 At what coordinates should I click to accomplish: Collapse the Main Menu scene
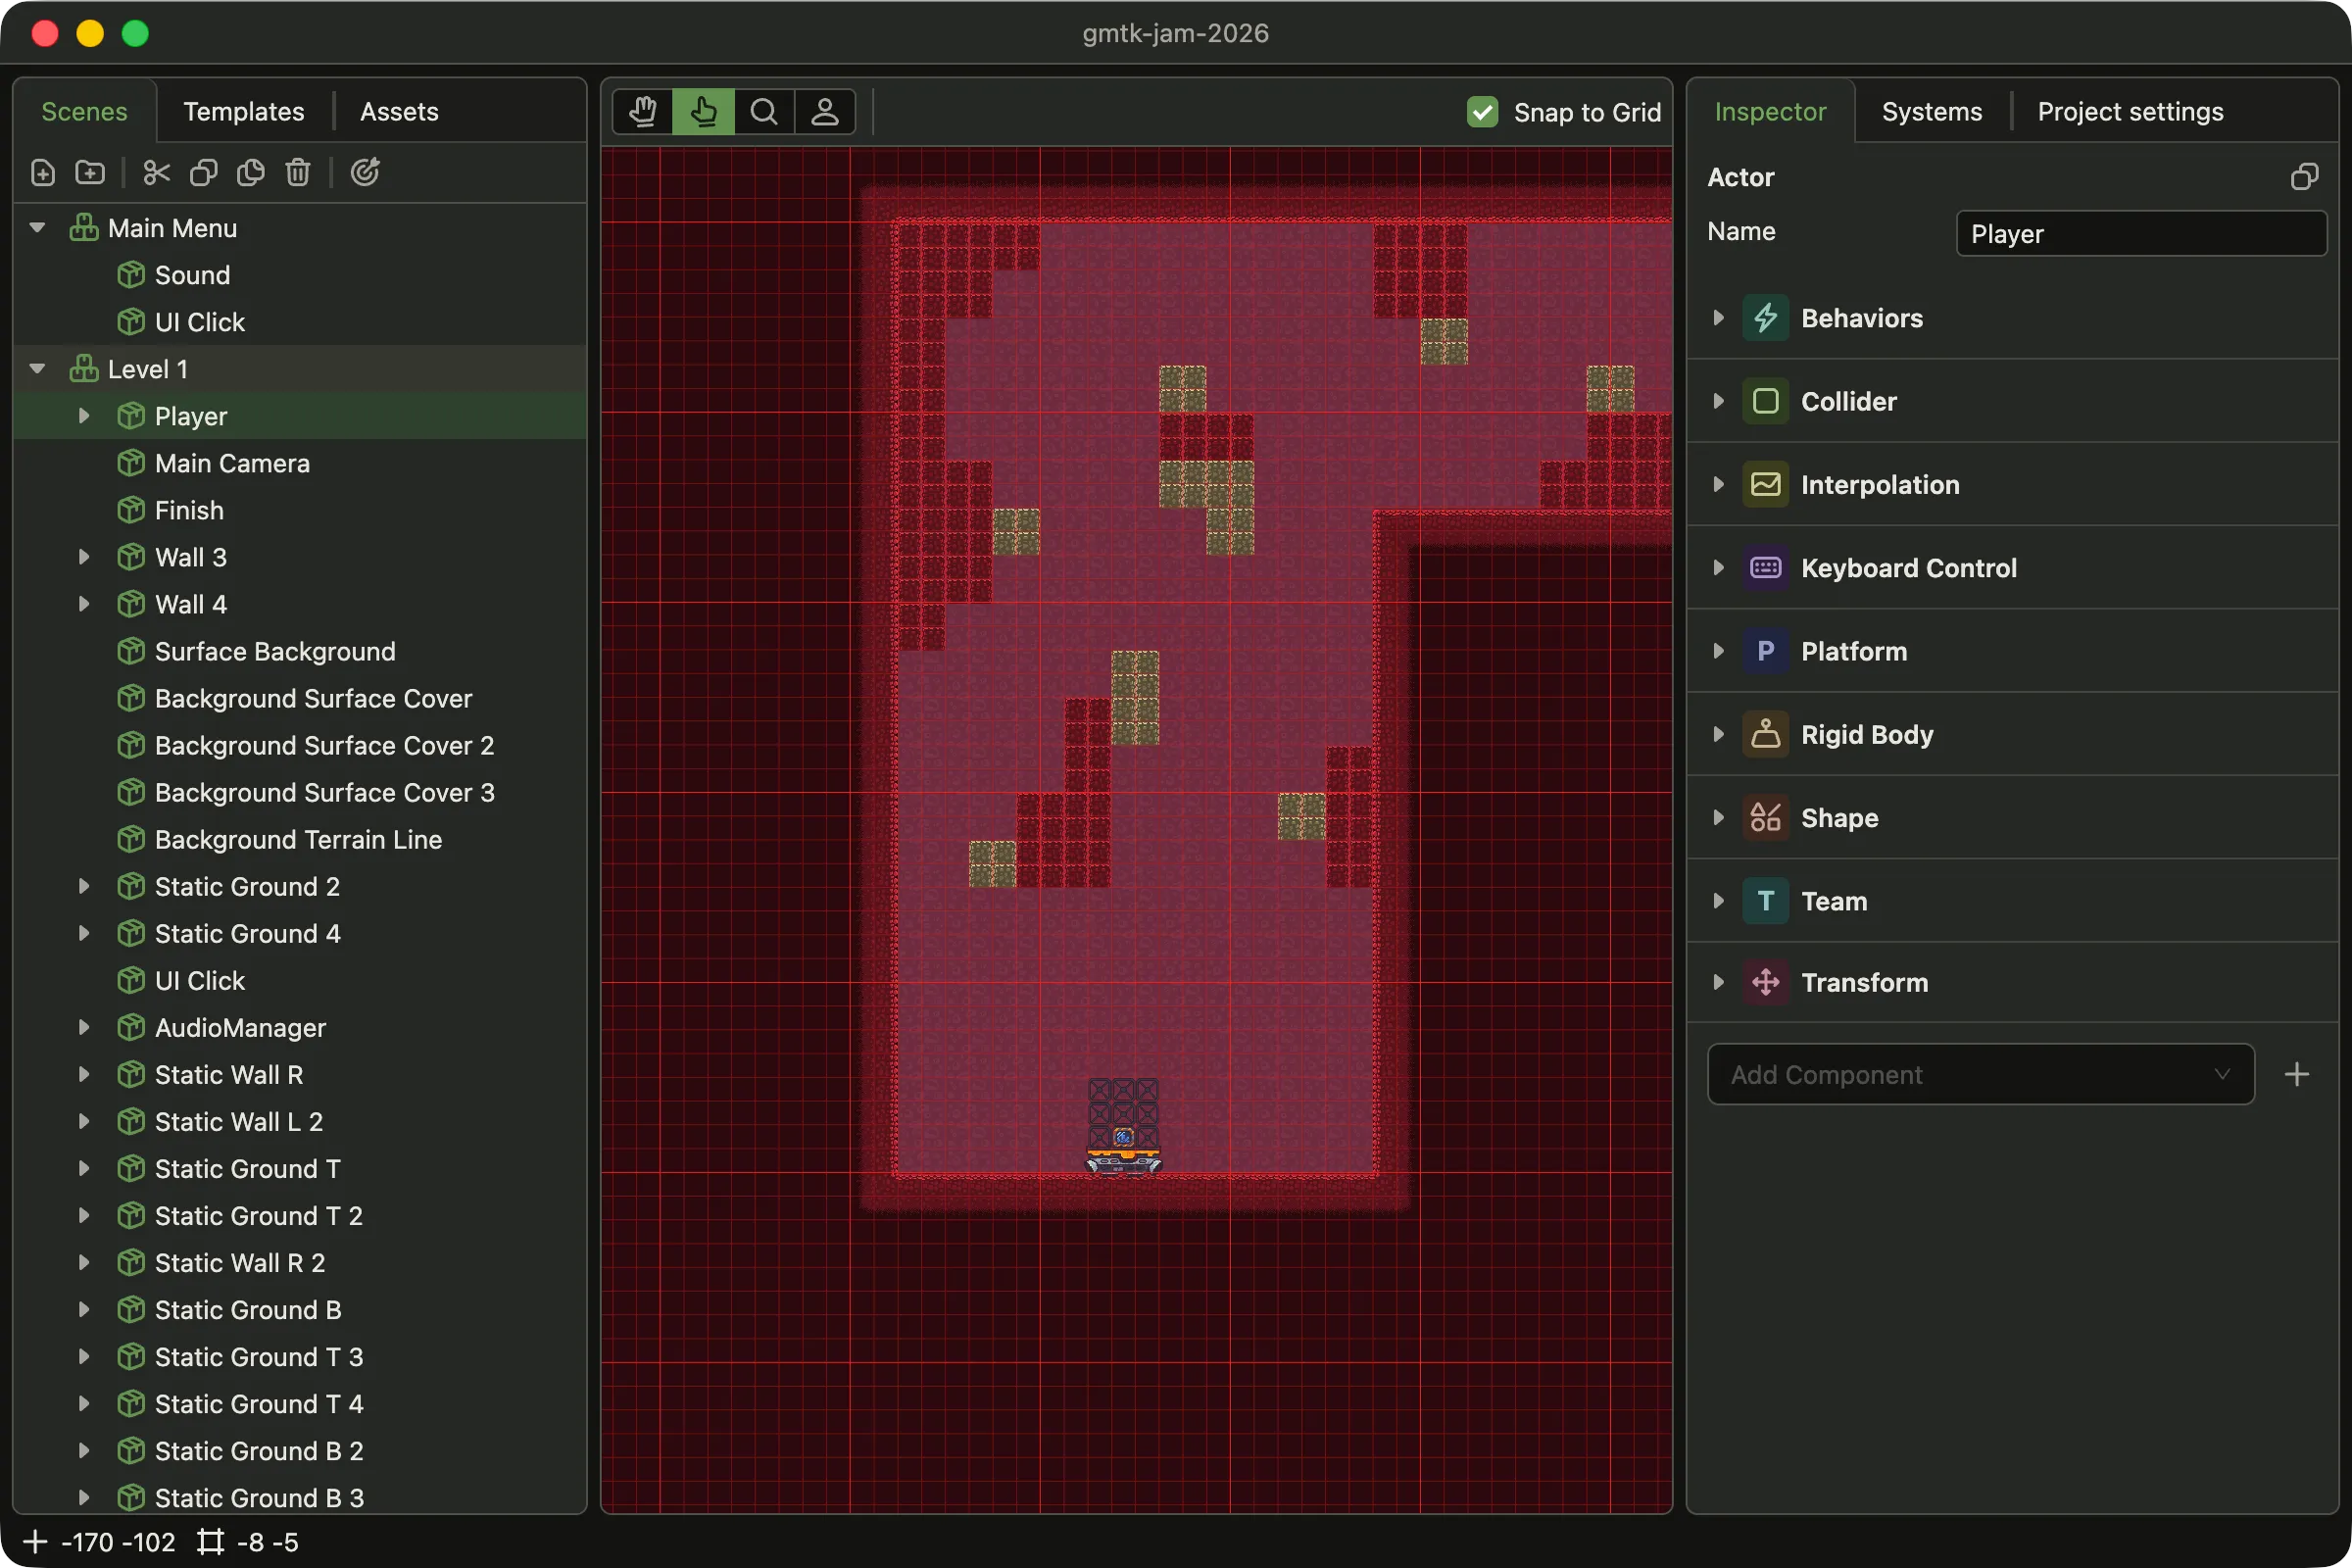38,228
